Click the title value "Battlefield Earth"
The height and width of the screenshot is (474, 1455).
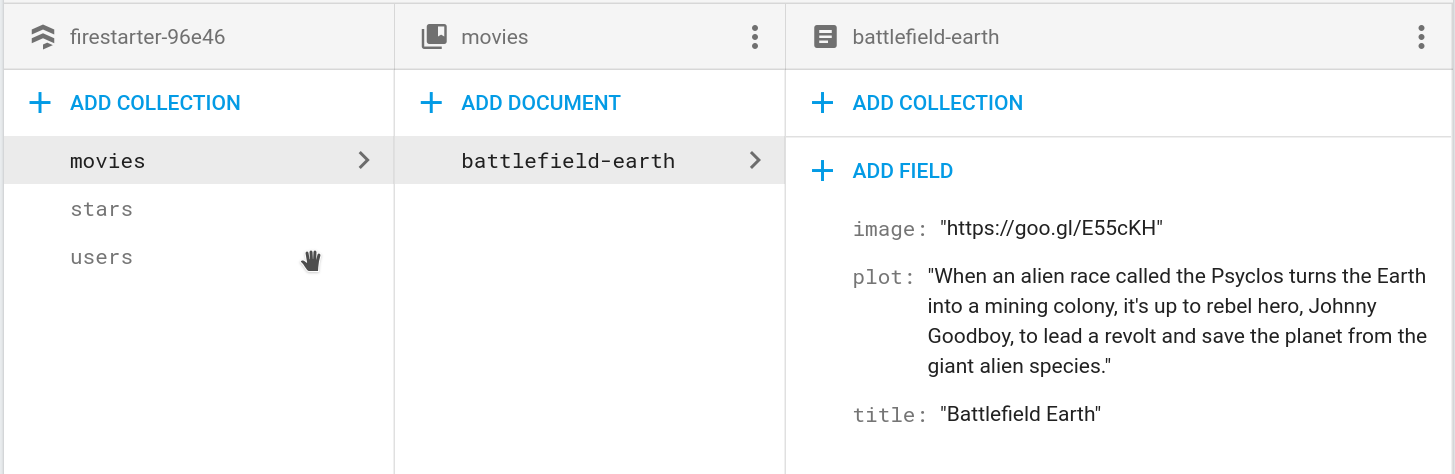pyautogui.click(x=1020, y=414)
